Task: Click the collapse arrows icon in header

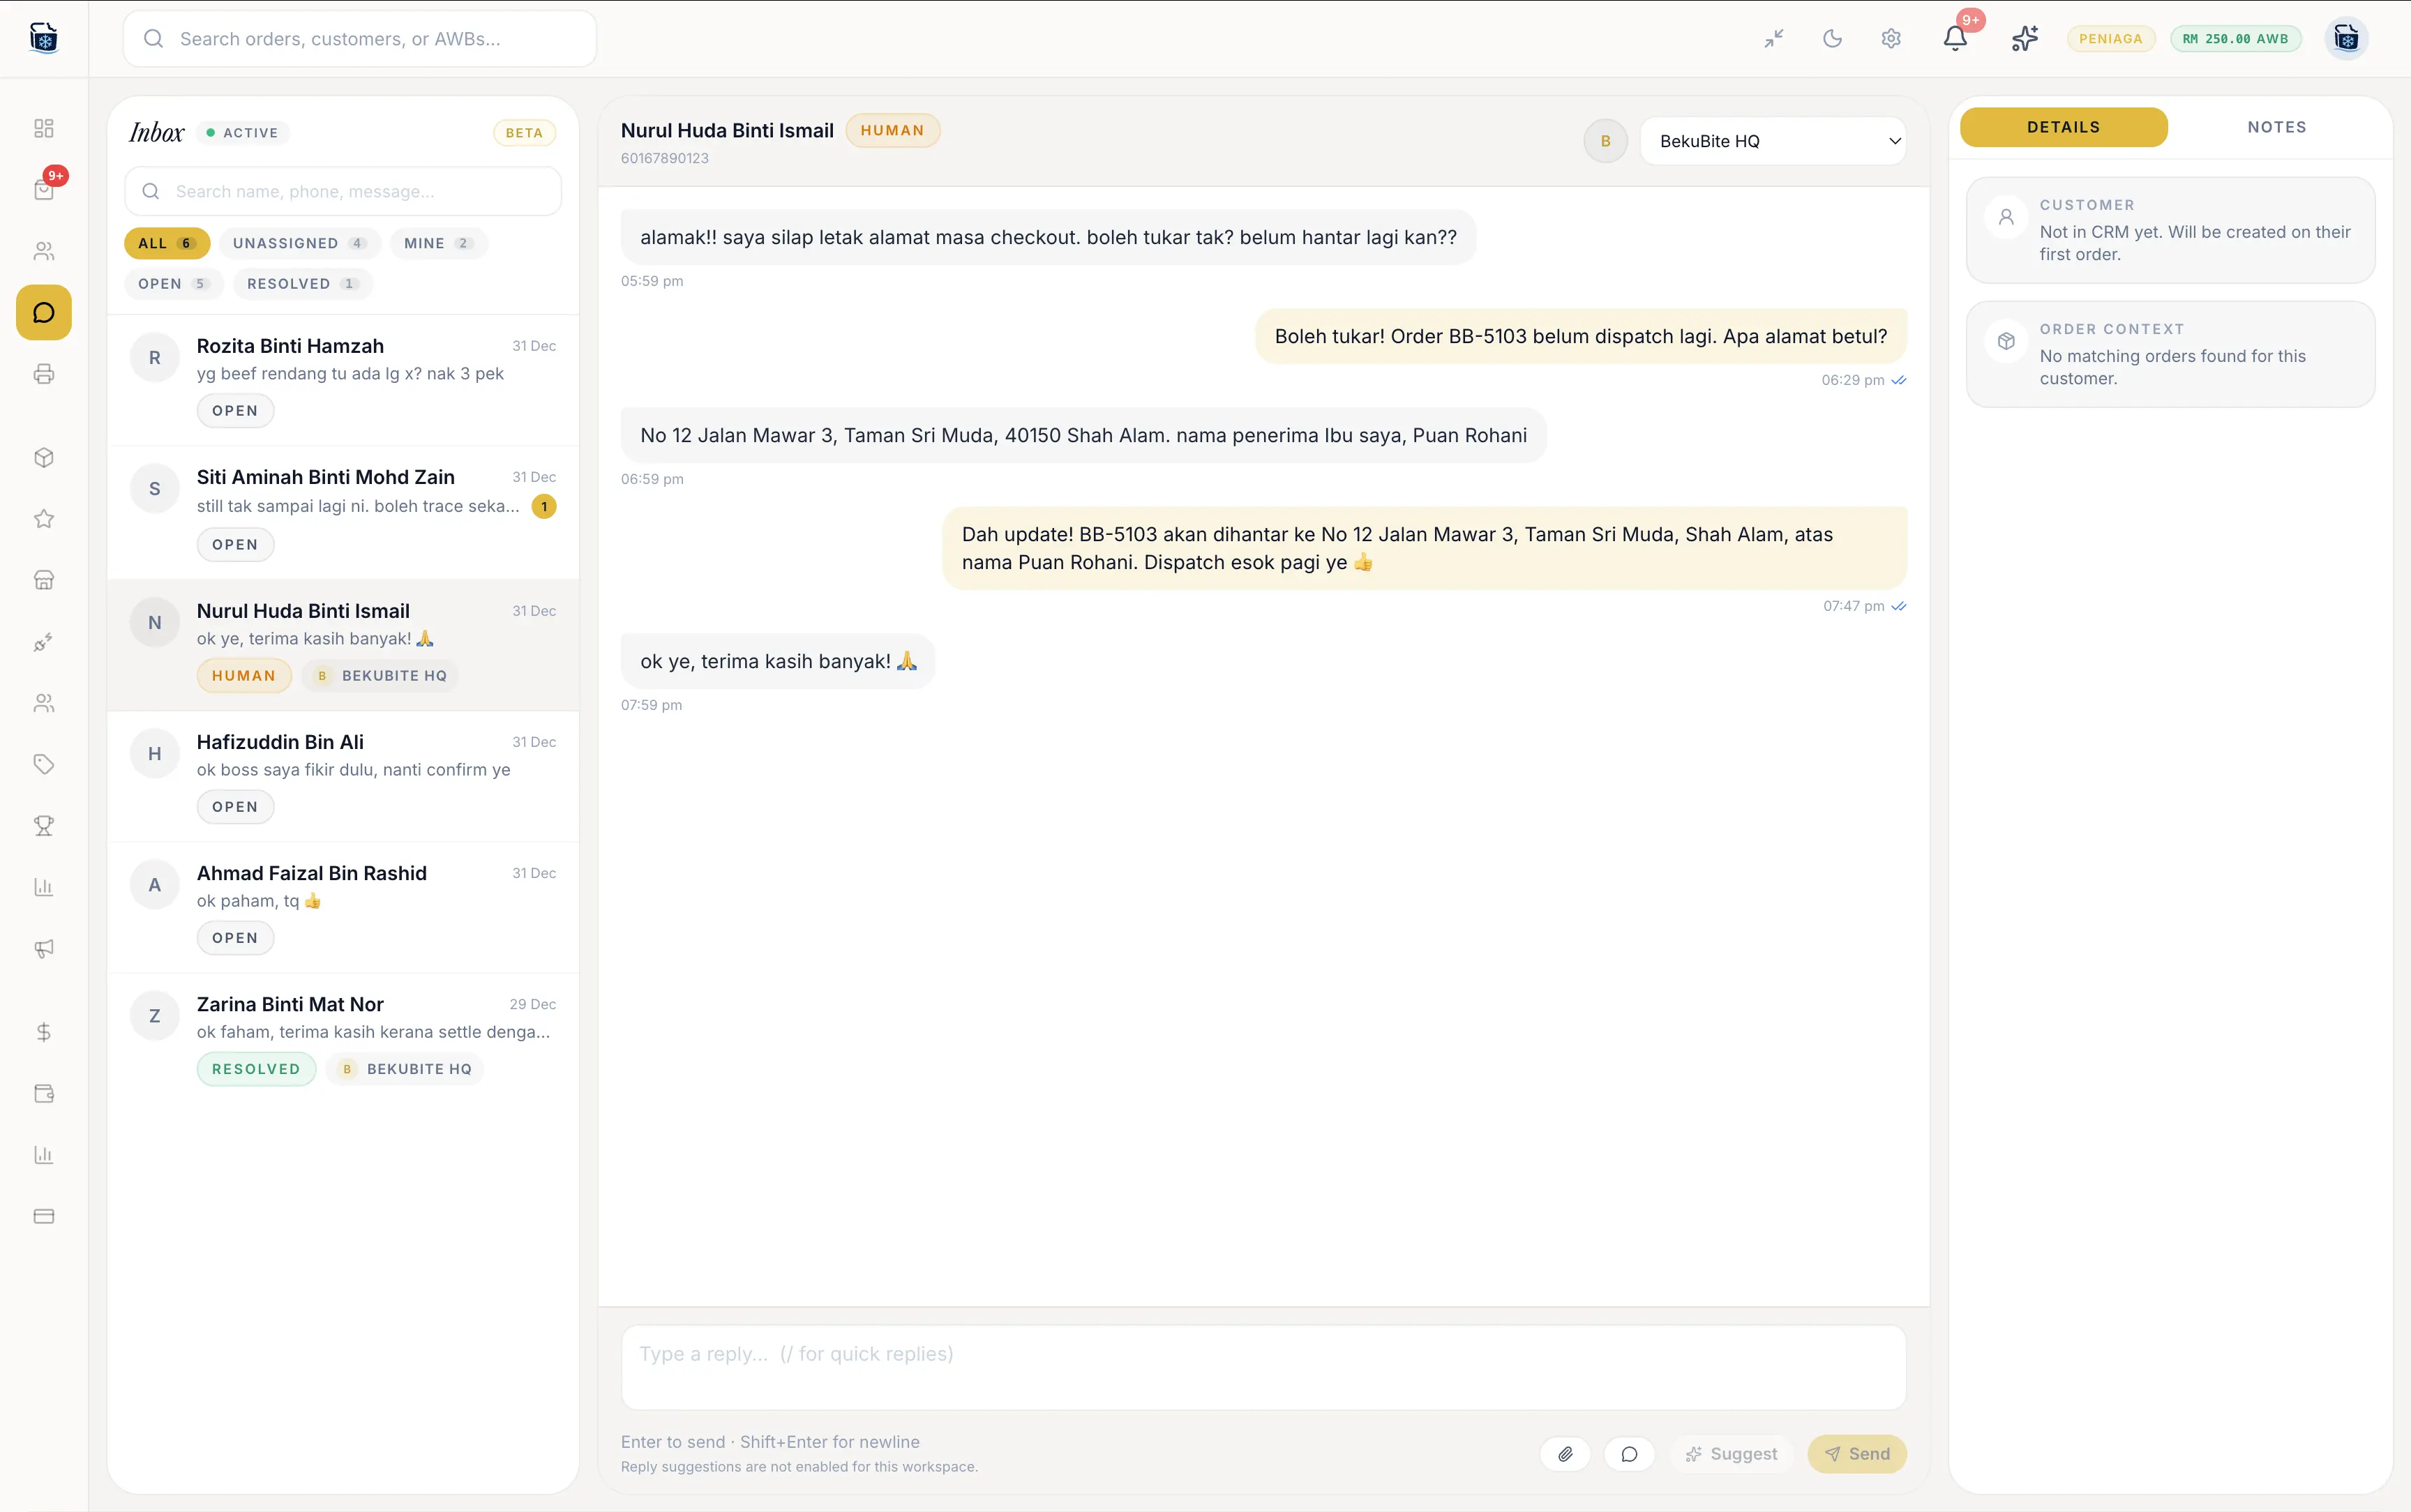Action: tap(1774, 39)
